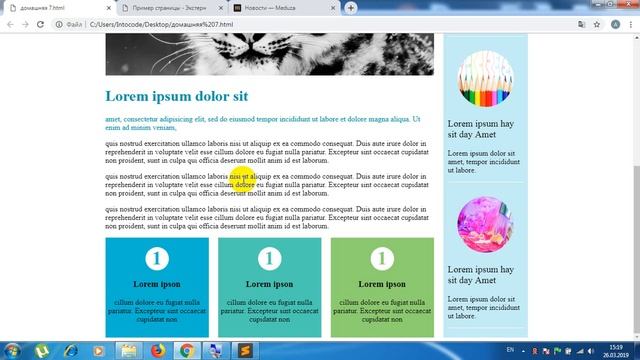
Task: Click Lorem ipson title in the blue card
Action: tap(157, 284)
